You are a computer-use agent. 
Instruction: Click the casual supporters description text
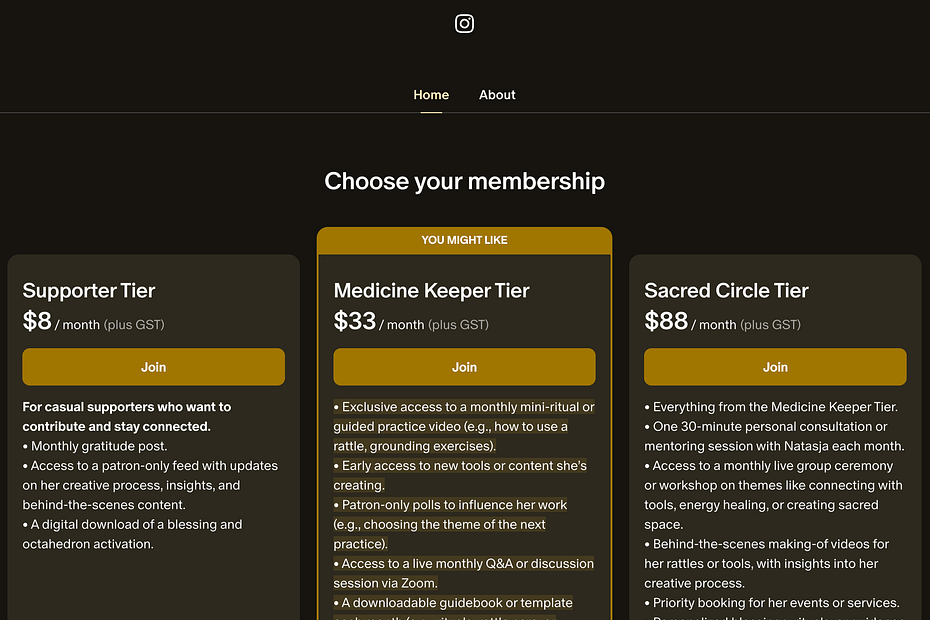pyautogui.click(x=127, y=416)
